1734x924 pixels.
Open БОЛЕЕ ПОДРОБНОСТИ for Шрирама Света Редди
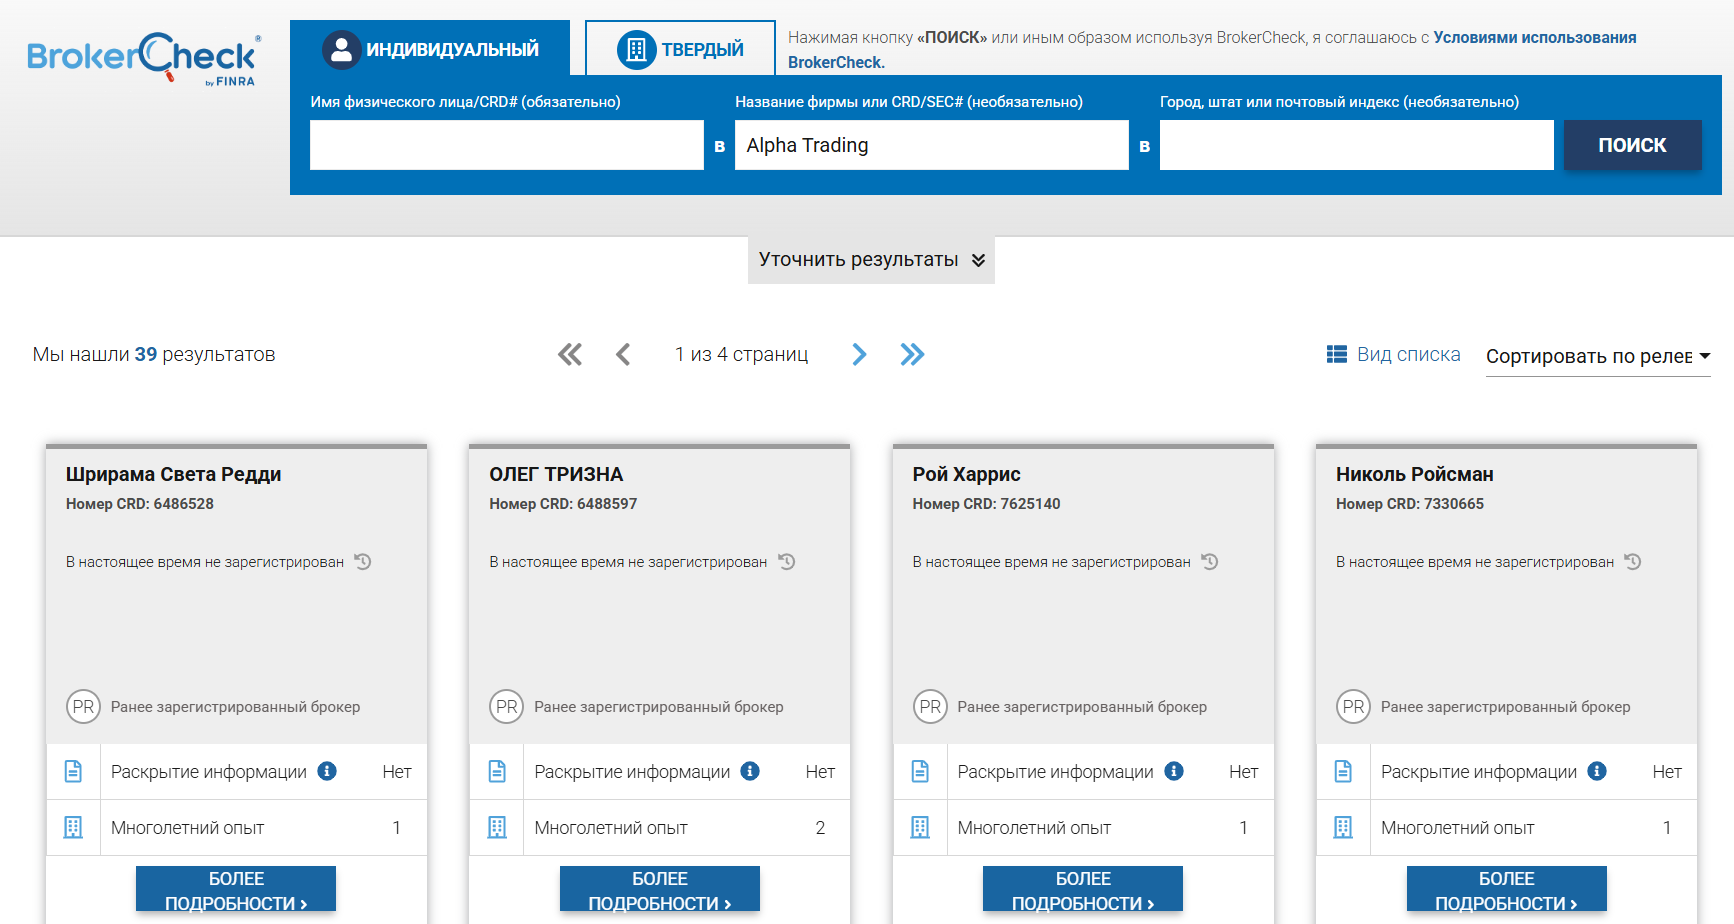point(236,890)
